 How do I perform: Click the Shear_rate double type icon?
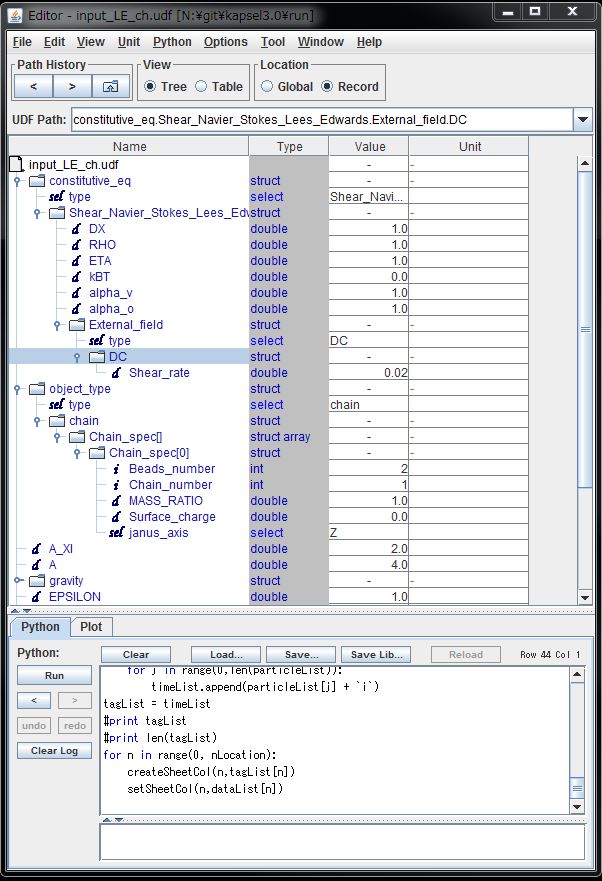[x=116, y=373]
